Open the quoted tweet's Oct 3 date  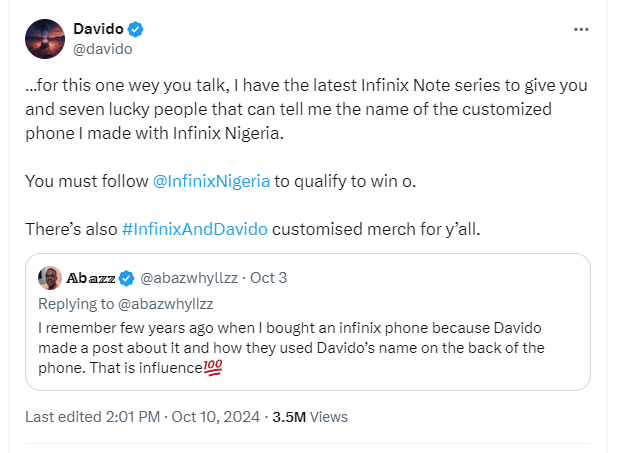[x=267, y=277]
